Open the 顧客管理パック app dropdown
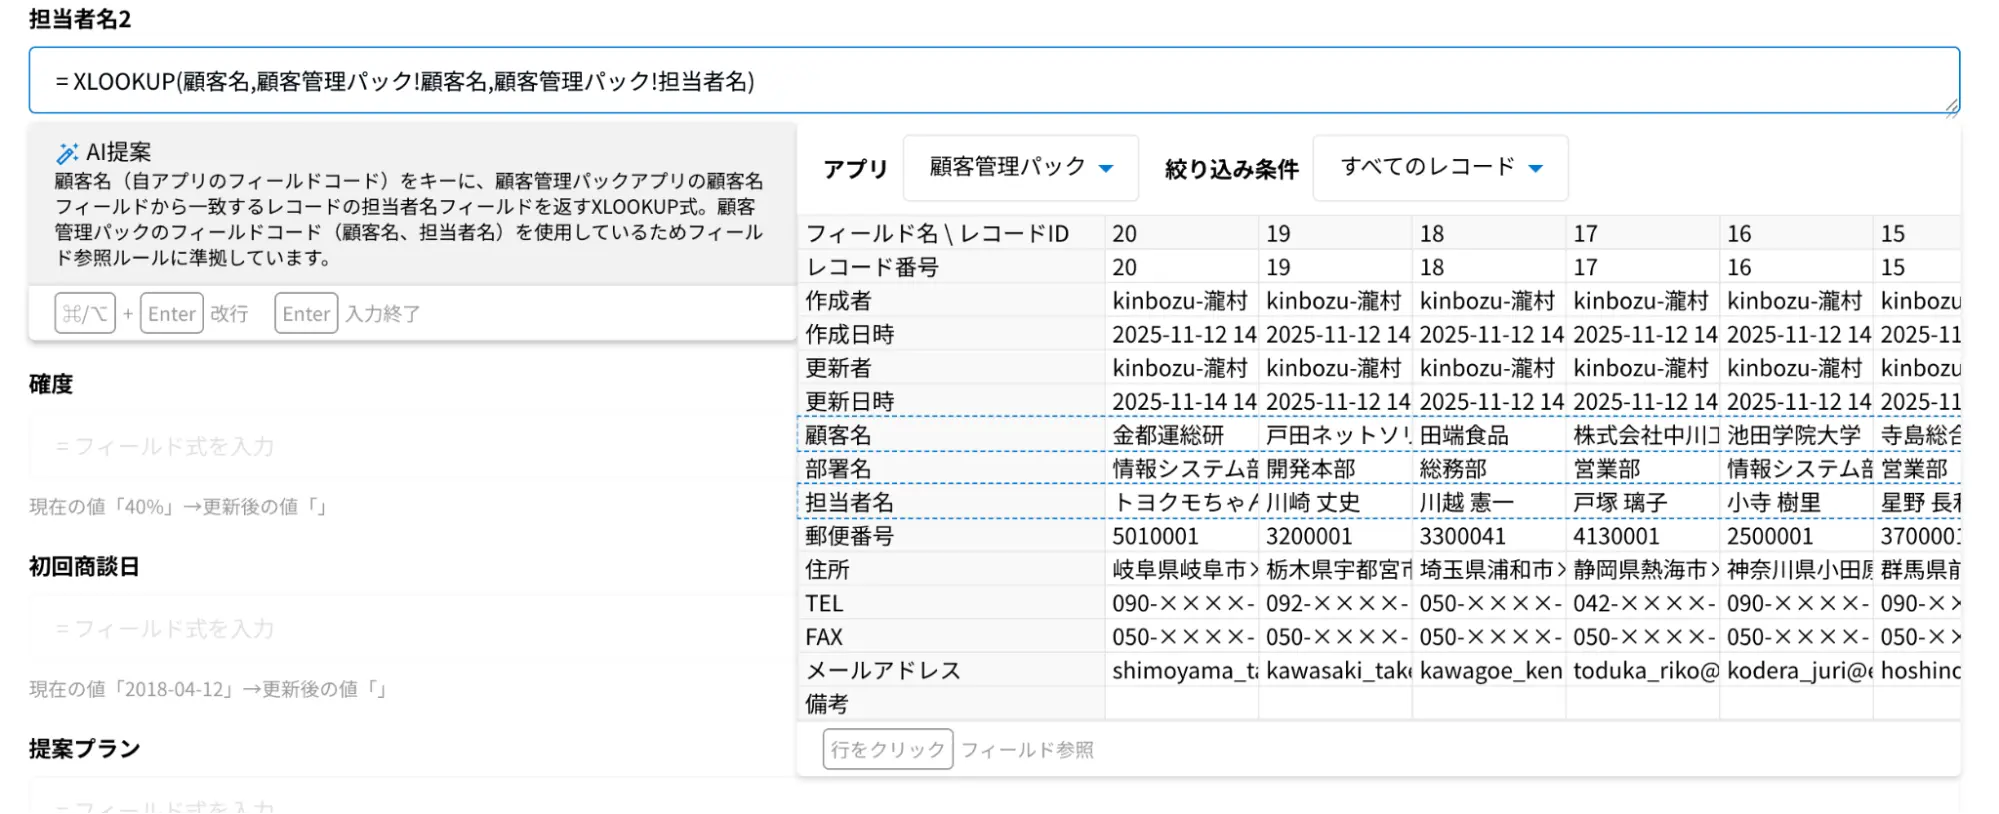The image size is (1999, 814). tap(1020, 168)
